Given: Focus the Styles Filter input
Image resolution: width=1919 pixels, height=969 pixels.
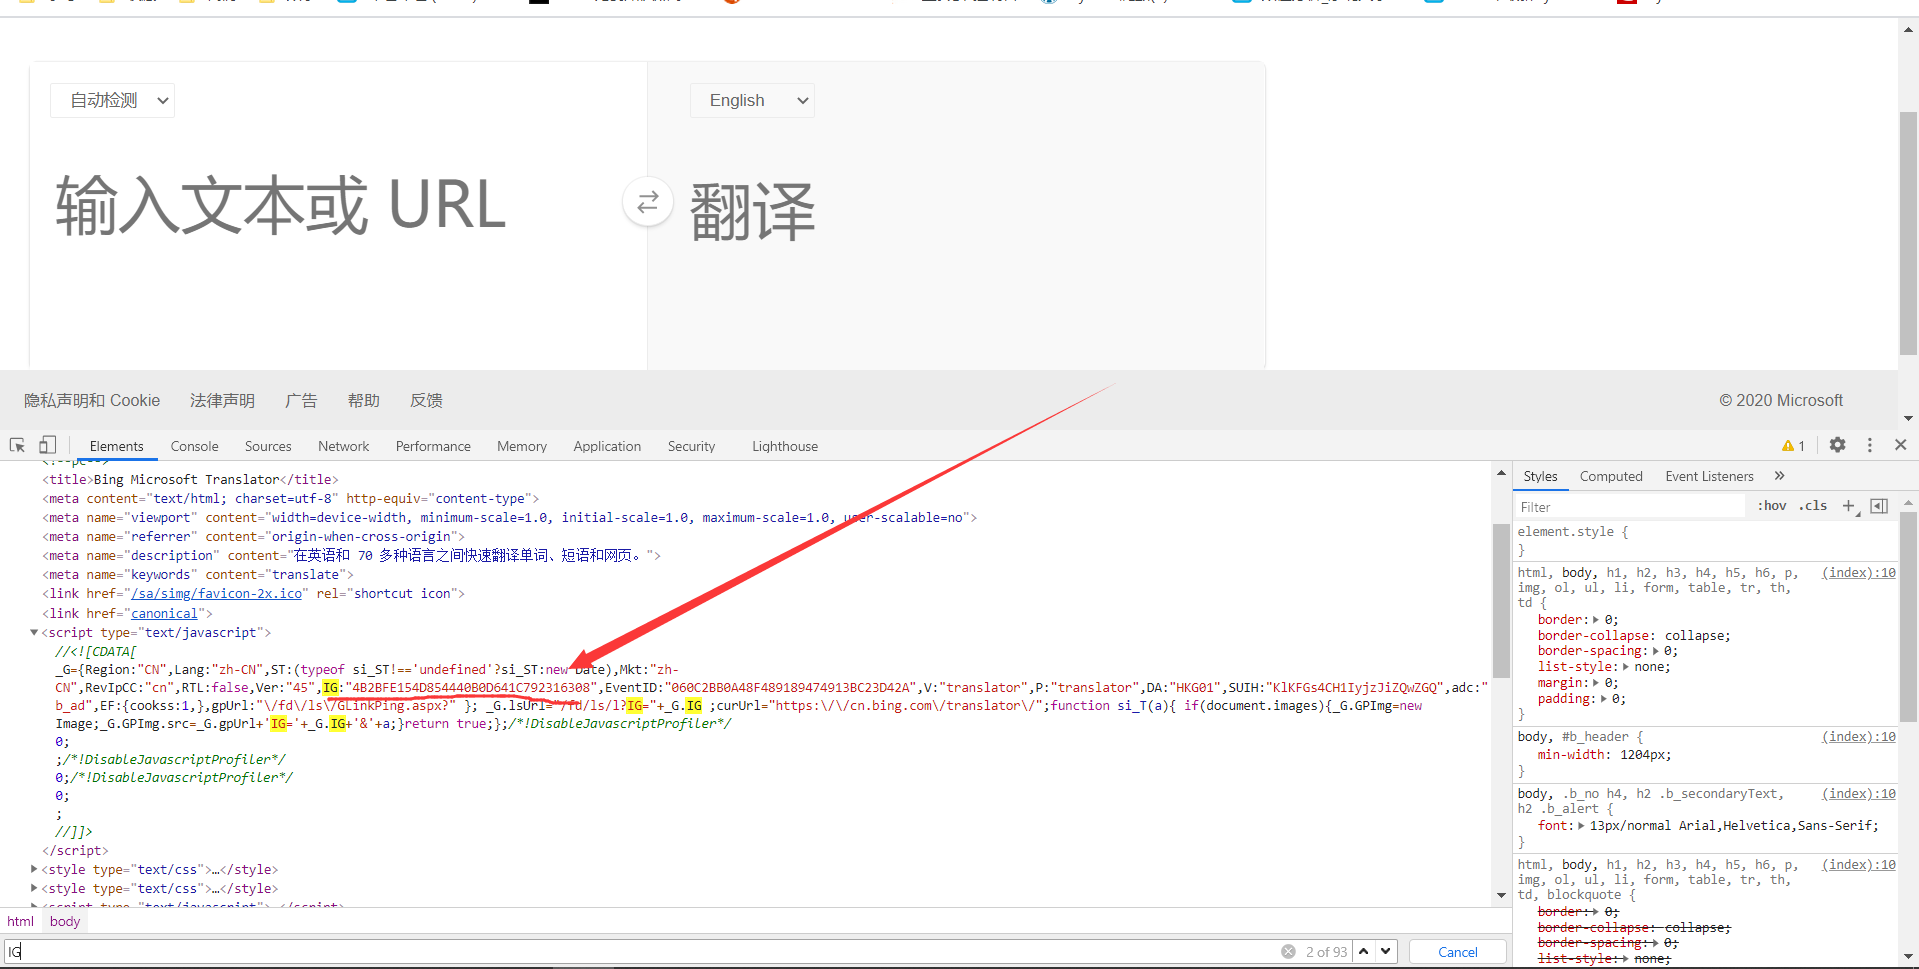Looking at the screenshot, I should [x=1630, y=507].
